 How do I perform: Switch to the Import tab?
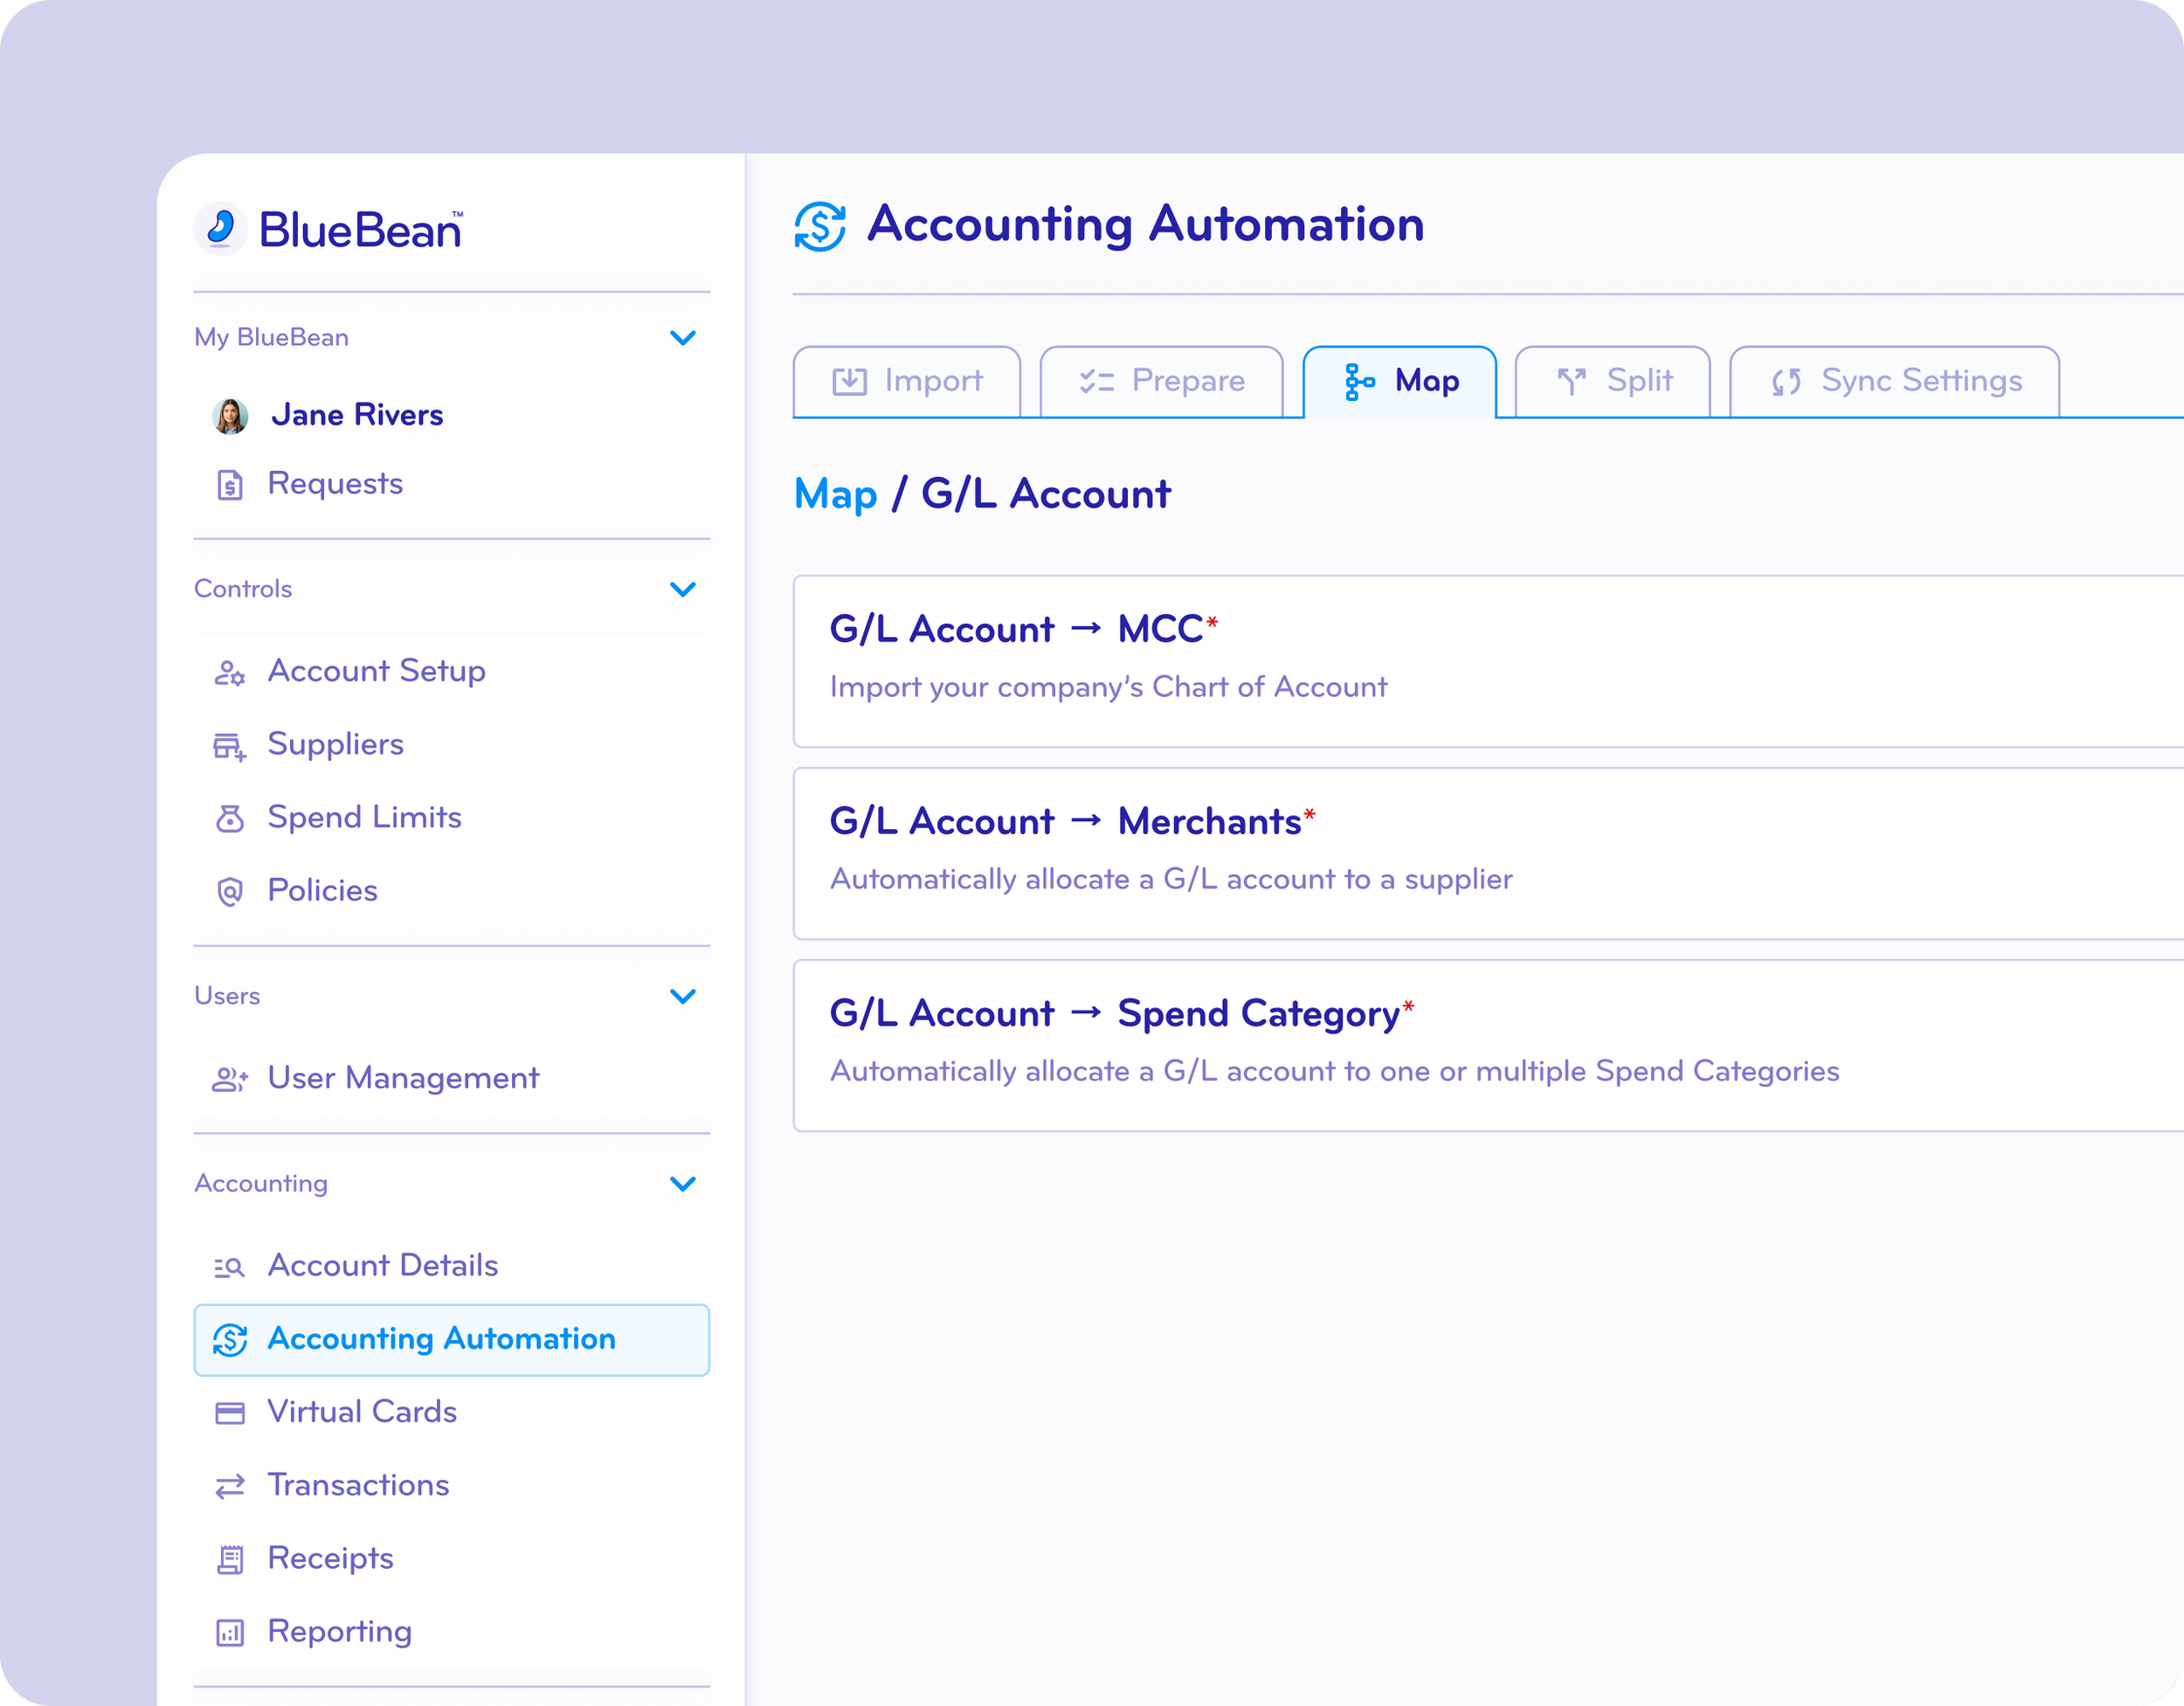click(906, 381)
